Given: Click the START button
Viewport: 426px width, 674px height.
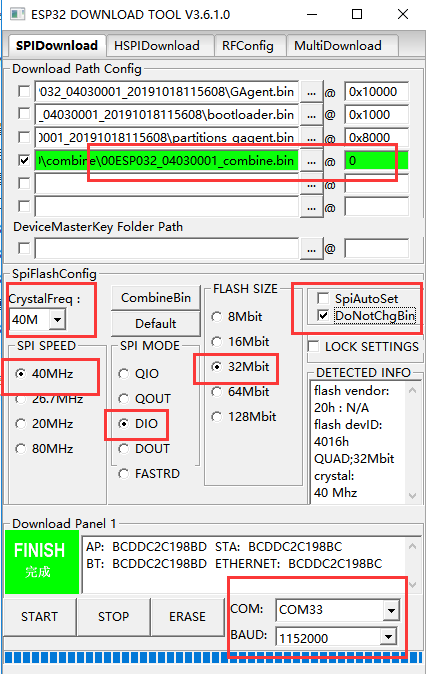Looking at the screenshot, I should pos(40,616).
